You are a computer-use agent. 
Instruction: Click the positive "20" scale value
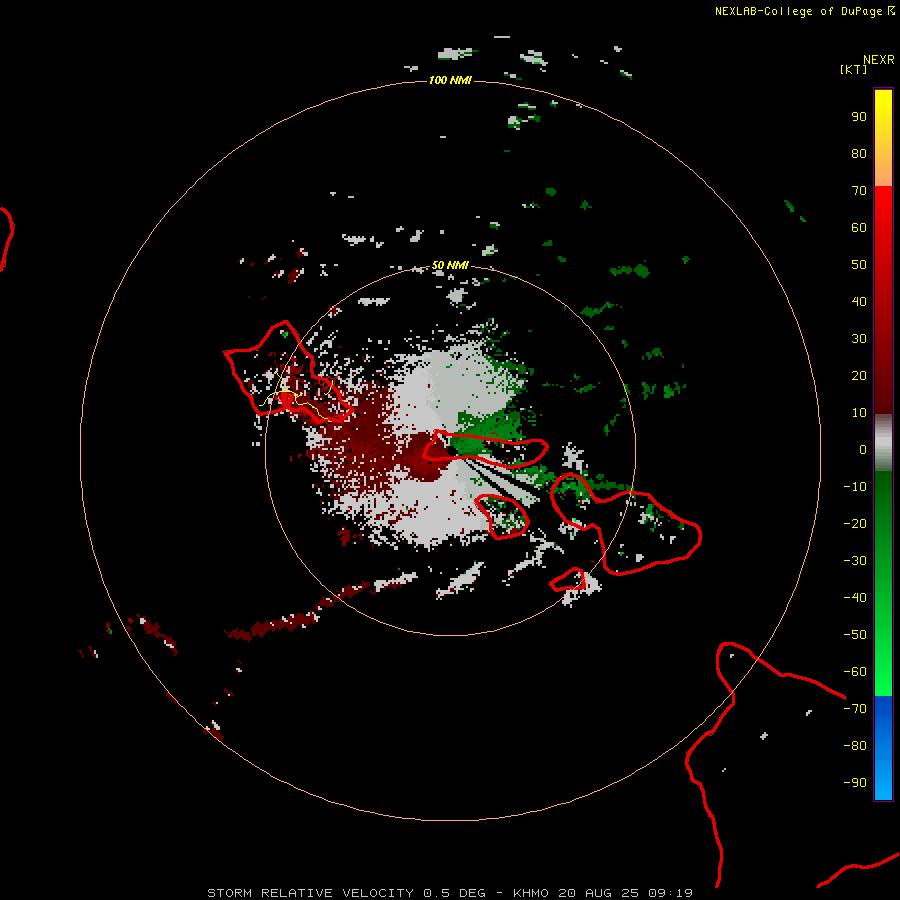tap(859, 376)
